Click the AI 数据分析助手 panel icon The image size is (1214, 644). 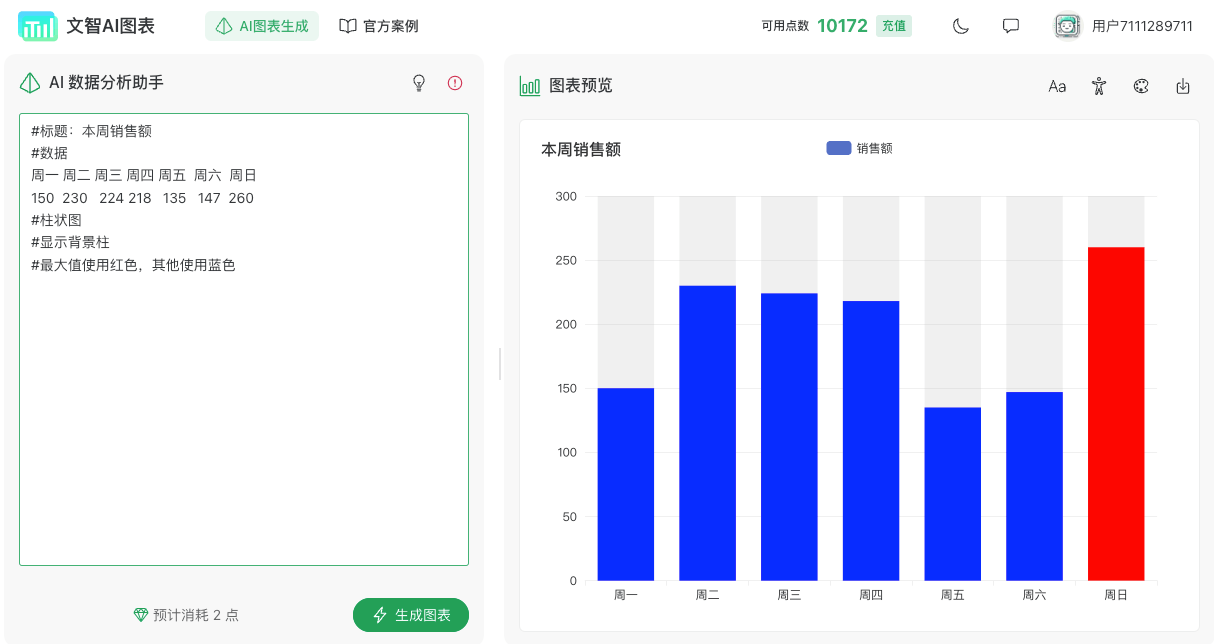(x=30, y=83)
